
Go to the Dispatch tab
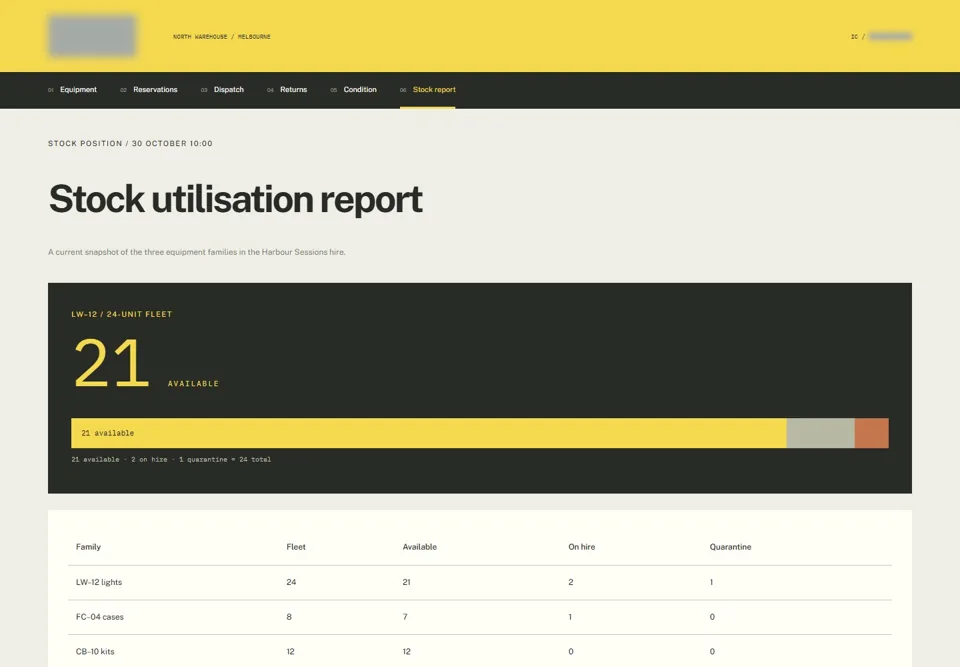click(x=222, y=89)
